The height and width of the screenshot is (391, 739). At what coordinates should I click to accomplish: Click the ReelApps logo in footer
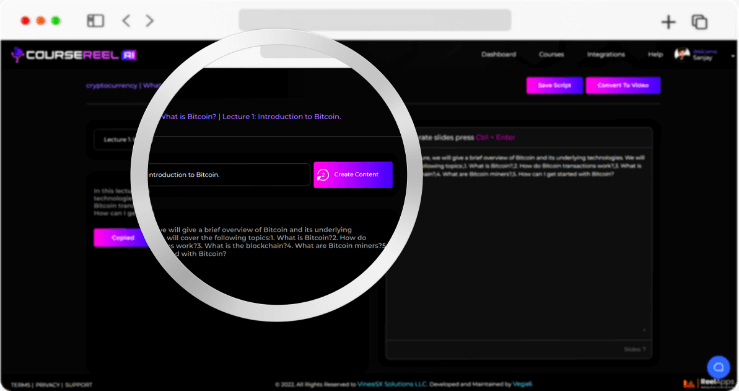(710, 383)
